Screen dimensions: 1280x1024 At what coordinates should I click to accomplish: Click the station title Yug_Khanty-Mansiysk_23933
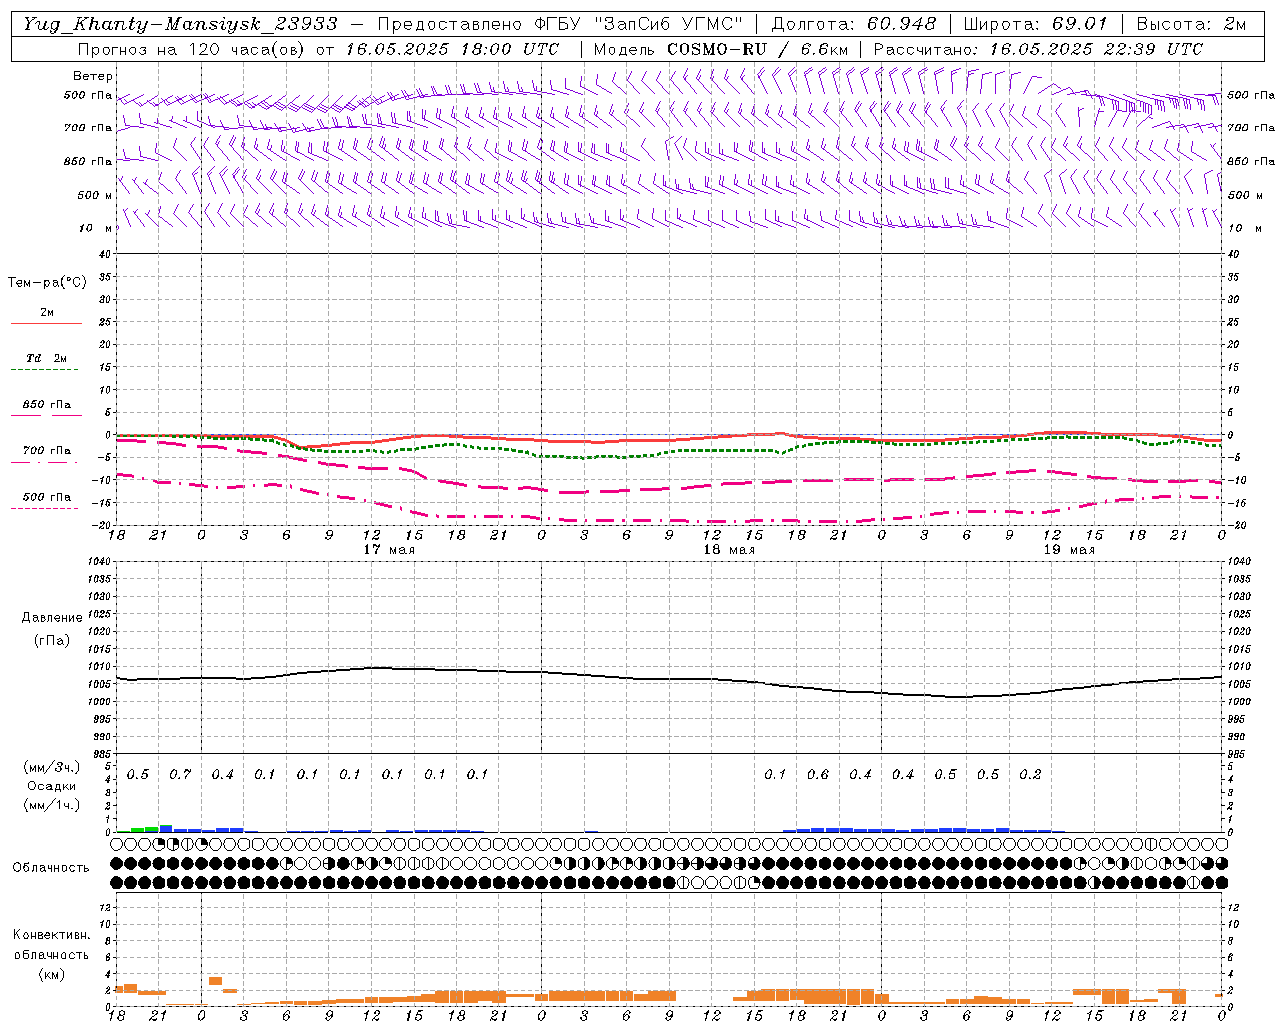click(180, 24)
